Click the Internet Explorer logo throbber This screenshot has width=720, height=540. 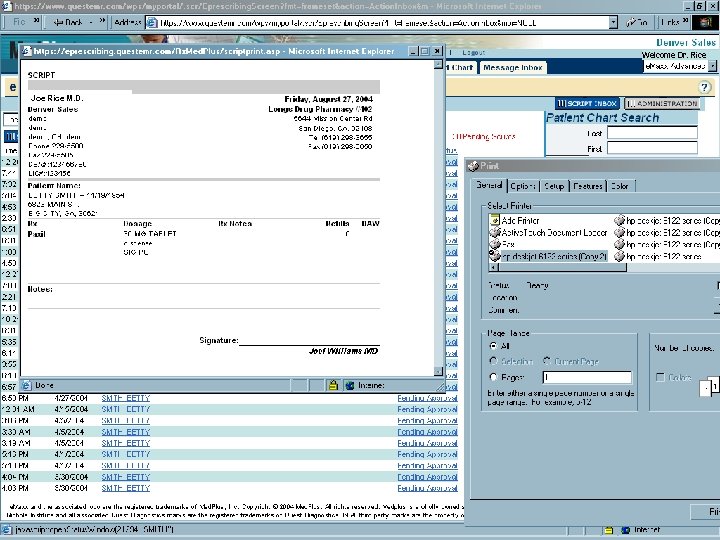(705, 22)
